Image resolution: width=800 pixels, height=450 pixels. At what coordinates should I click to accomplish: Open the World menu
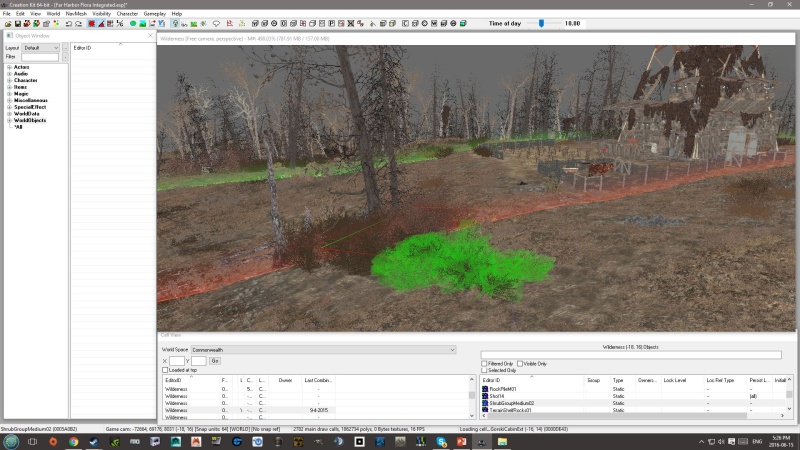[53, 14]
